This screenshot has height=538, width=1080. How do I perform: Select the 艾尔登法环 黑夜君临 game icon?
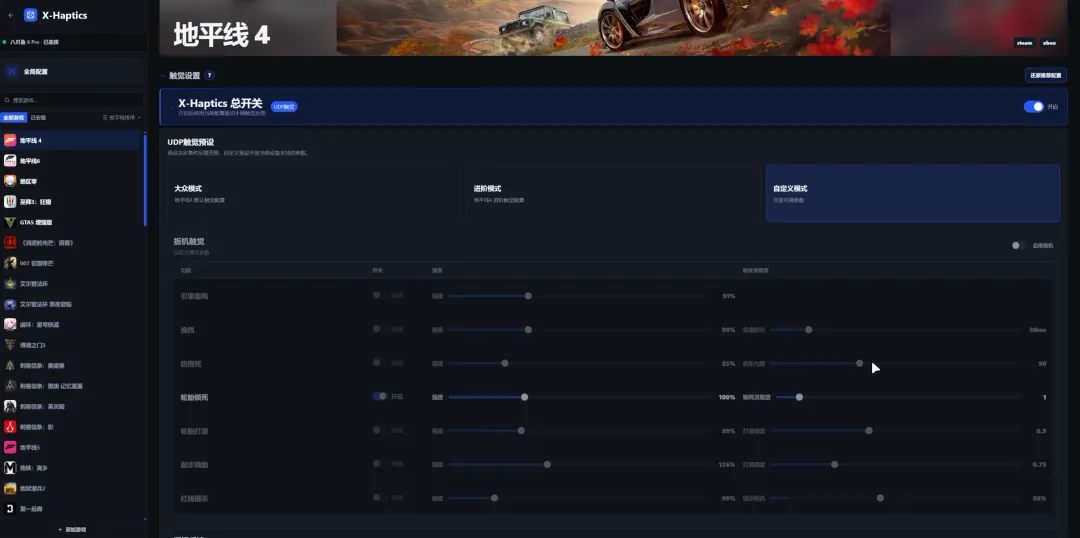coord(10,304)
